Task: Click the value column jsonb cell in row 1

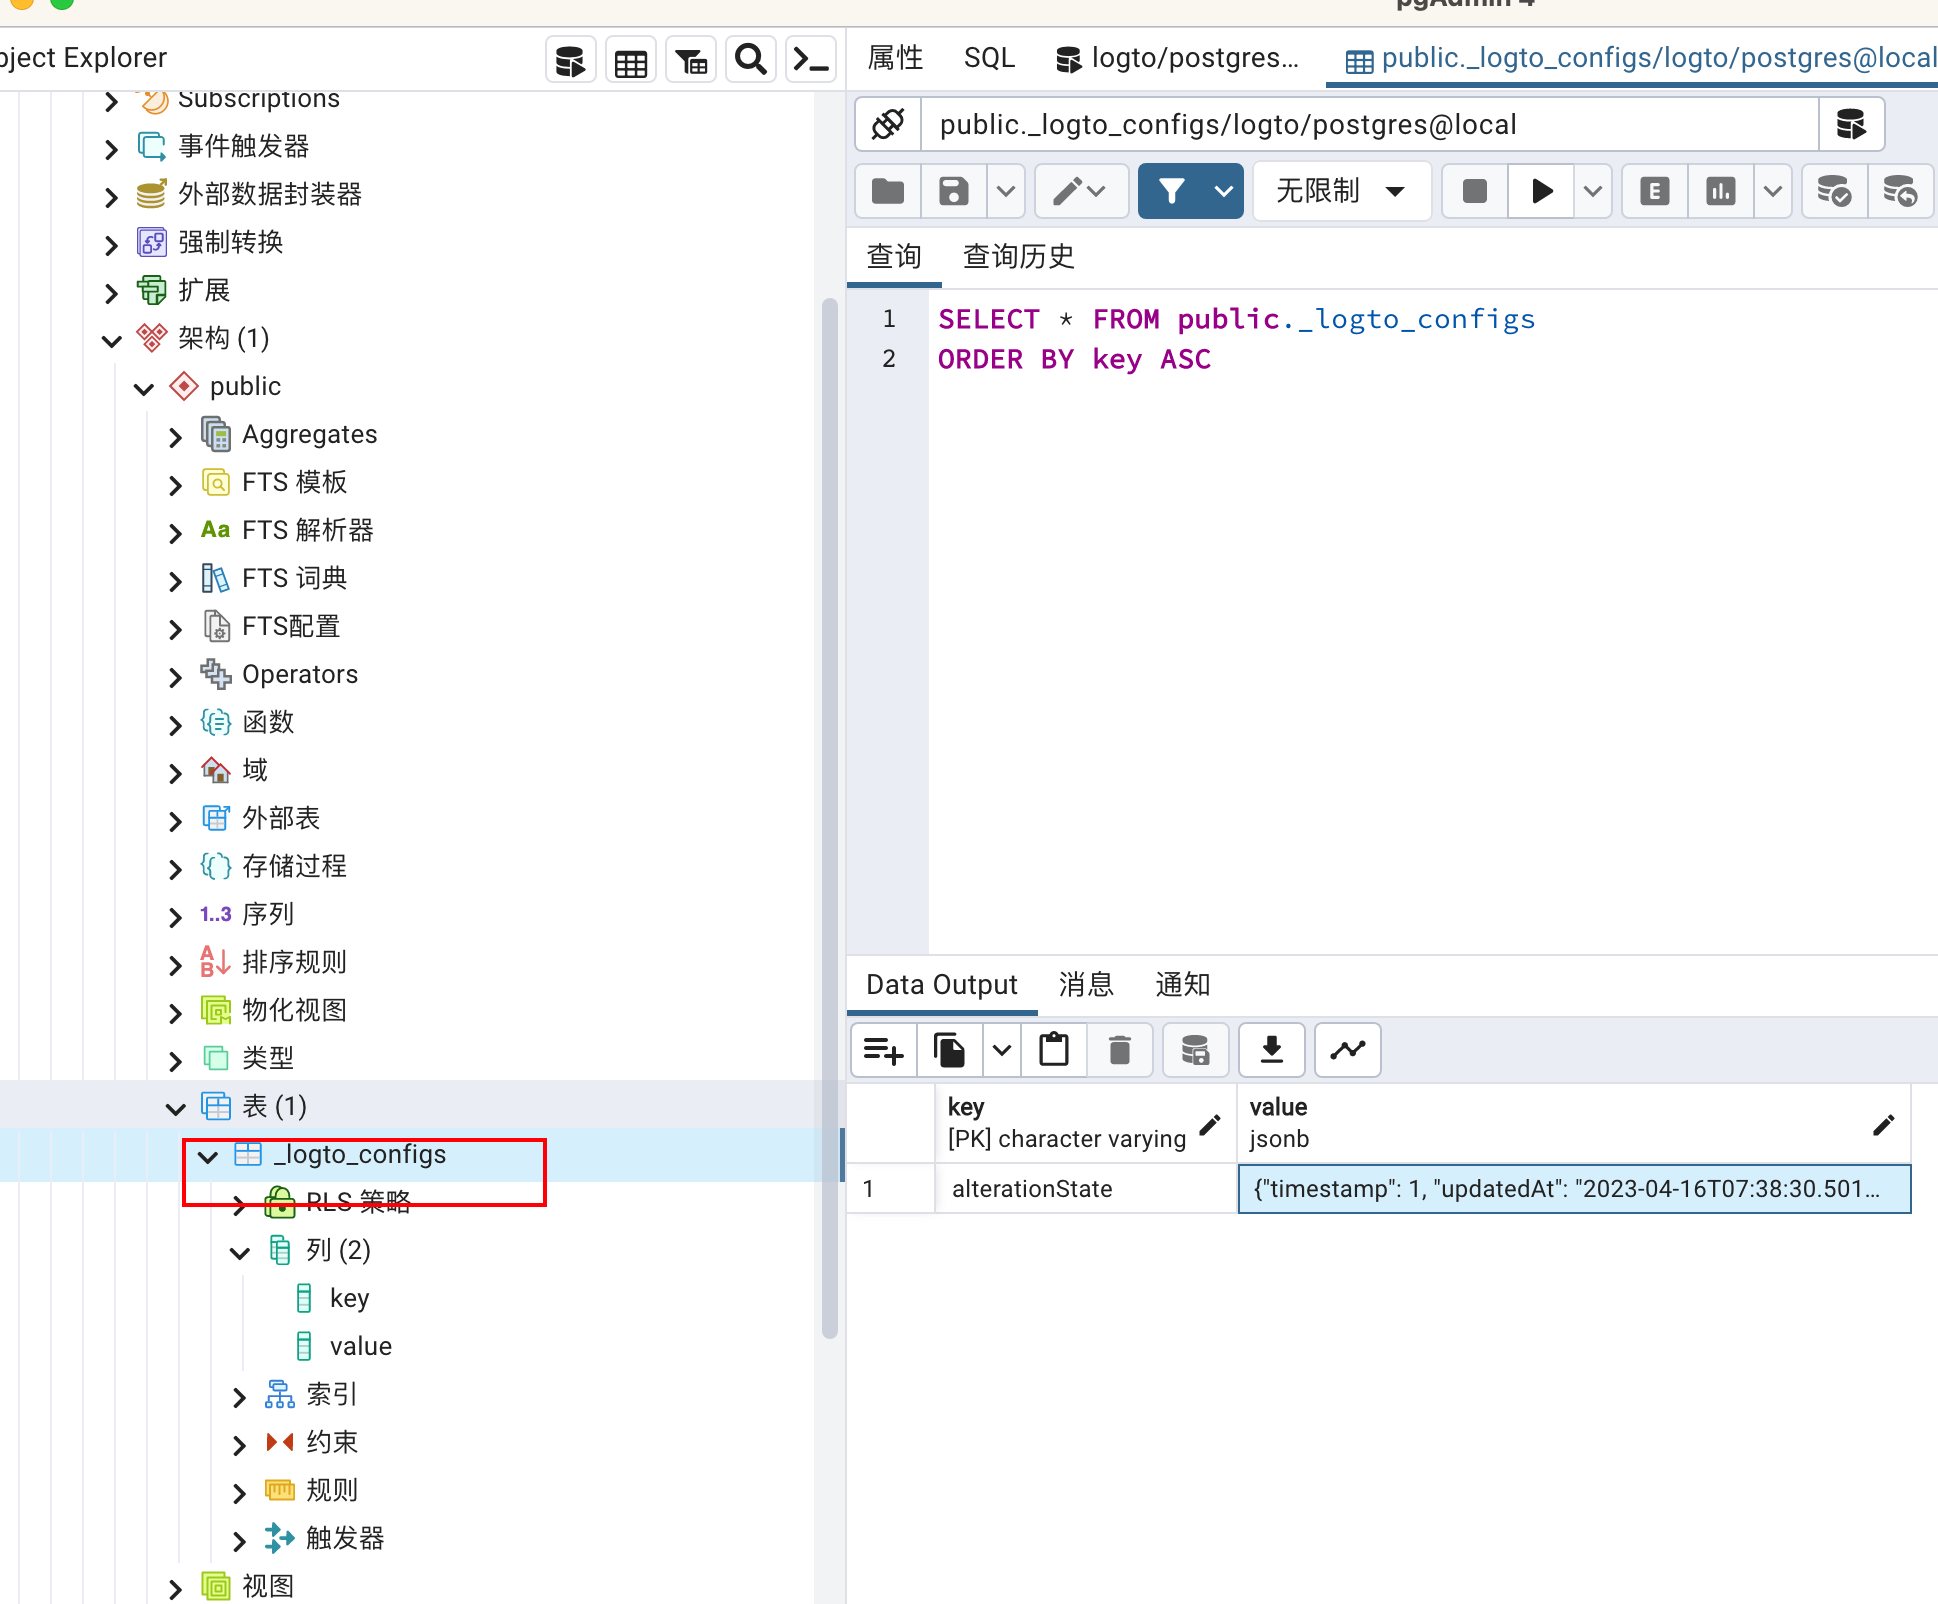Action: [x=1574, y=1189]
